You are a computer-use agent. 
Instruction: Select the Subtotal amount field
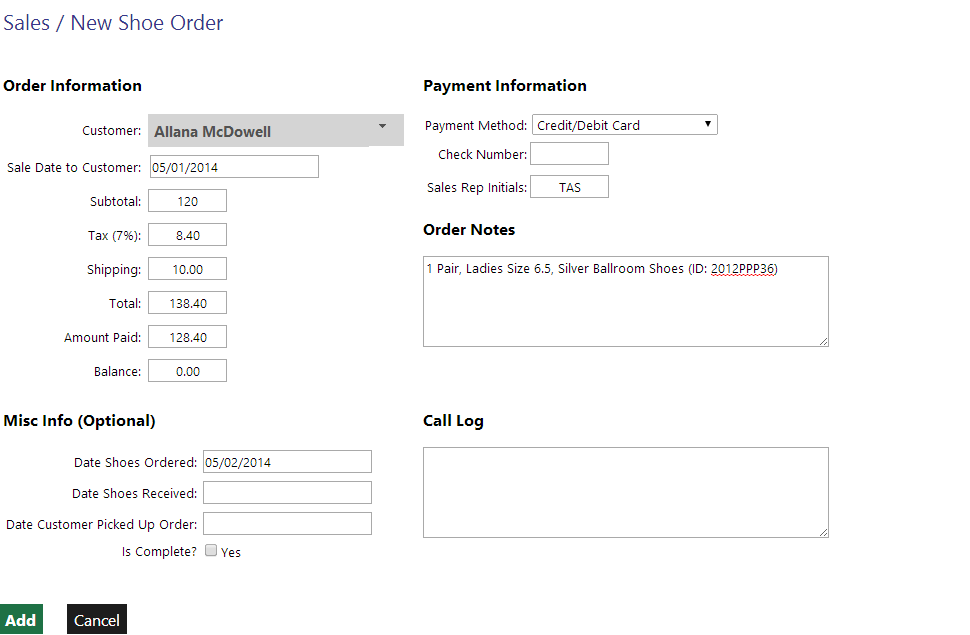[186, 200]
